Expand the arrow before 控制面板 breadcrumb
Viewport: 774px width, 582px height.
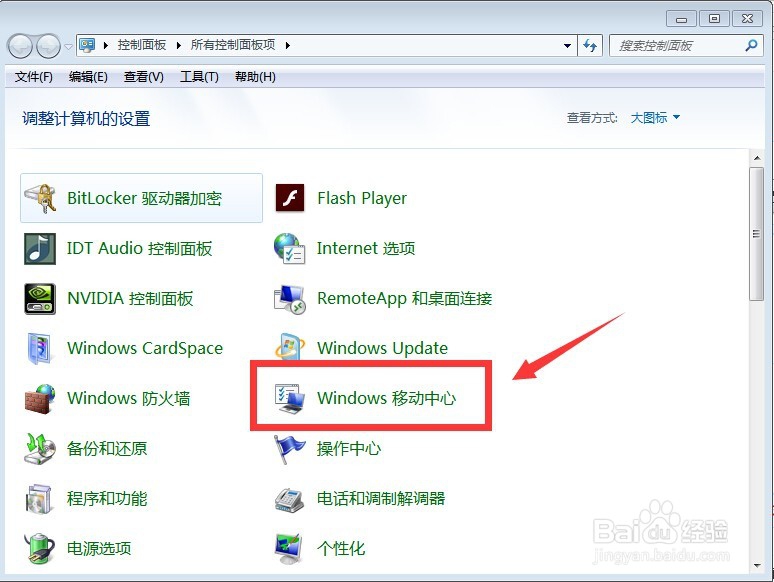tap(106, 45)
